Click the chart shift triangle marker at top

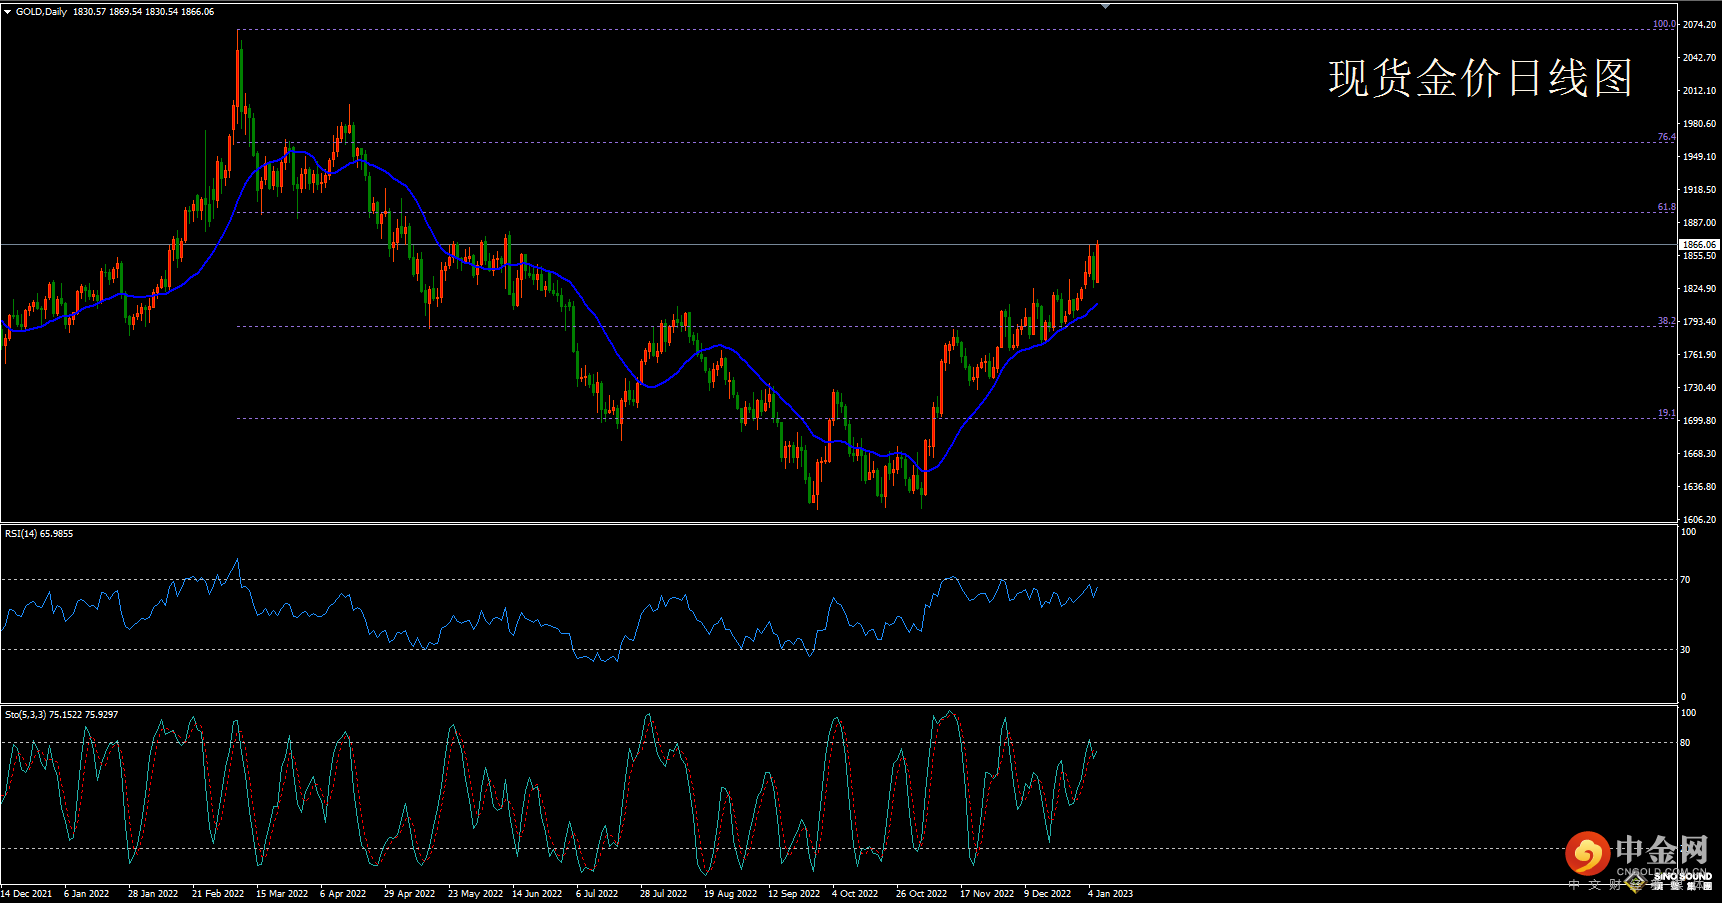pyautogui.click(x=1105, y=6)
